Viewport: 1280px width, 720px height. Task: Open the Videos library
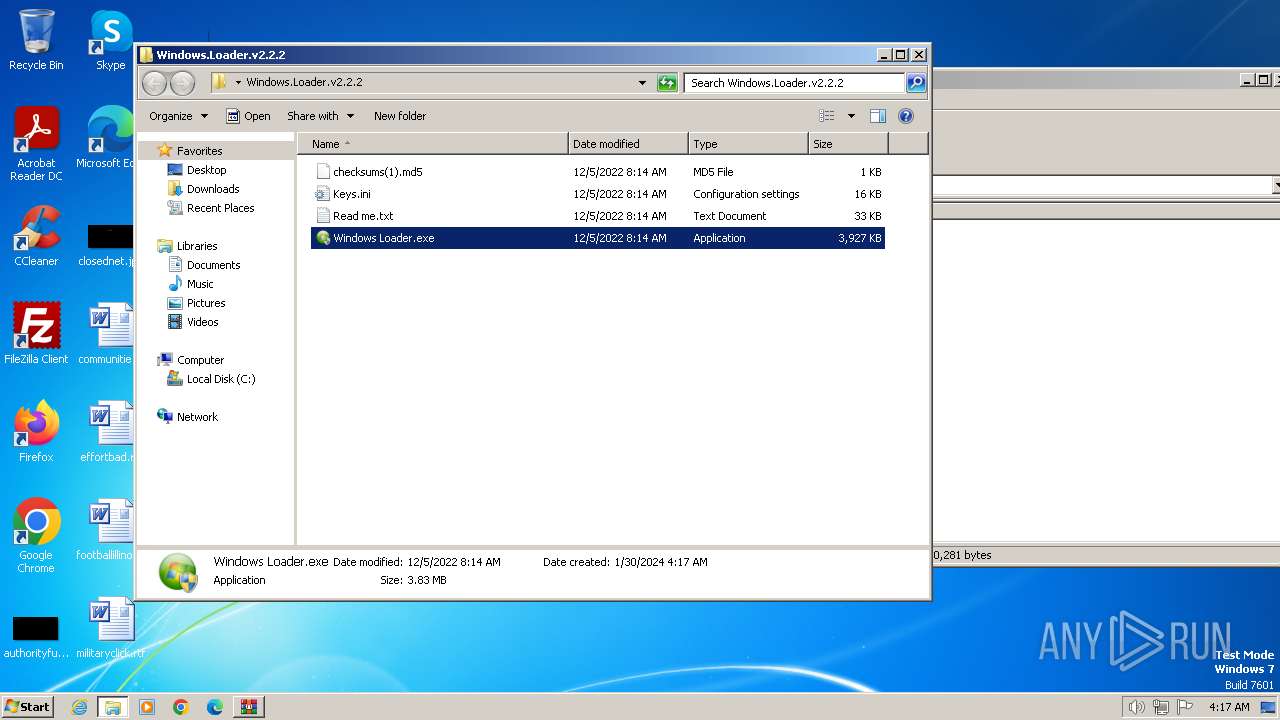click(x=202, y=322)
